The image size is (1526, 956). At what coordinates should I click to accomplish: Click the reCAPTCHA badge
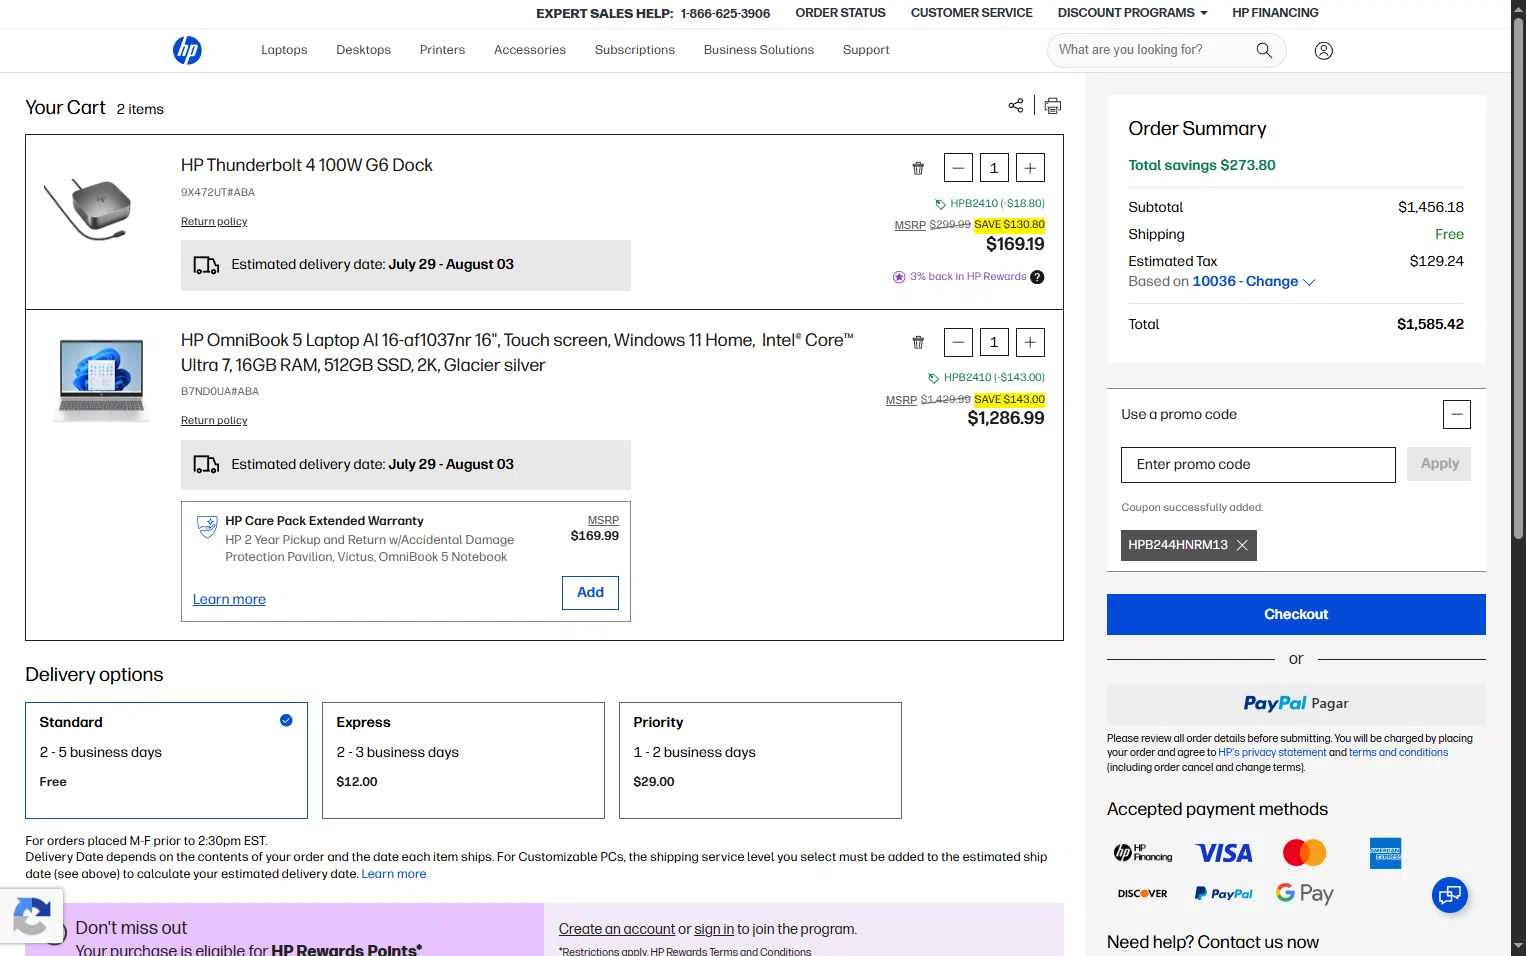pos(30,915)
